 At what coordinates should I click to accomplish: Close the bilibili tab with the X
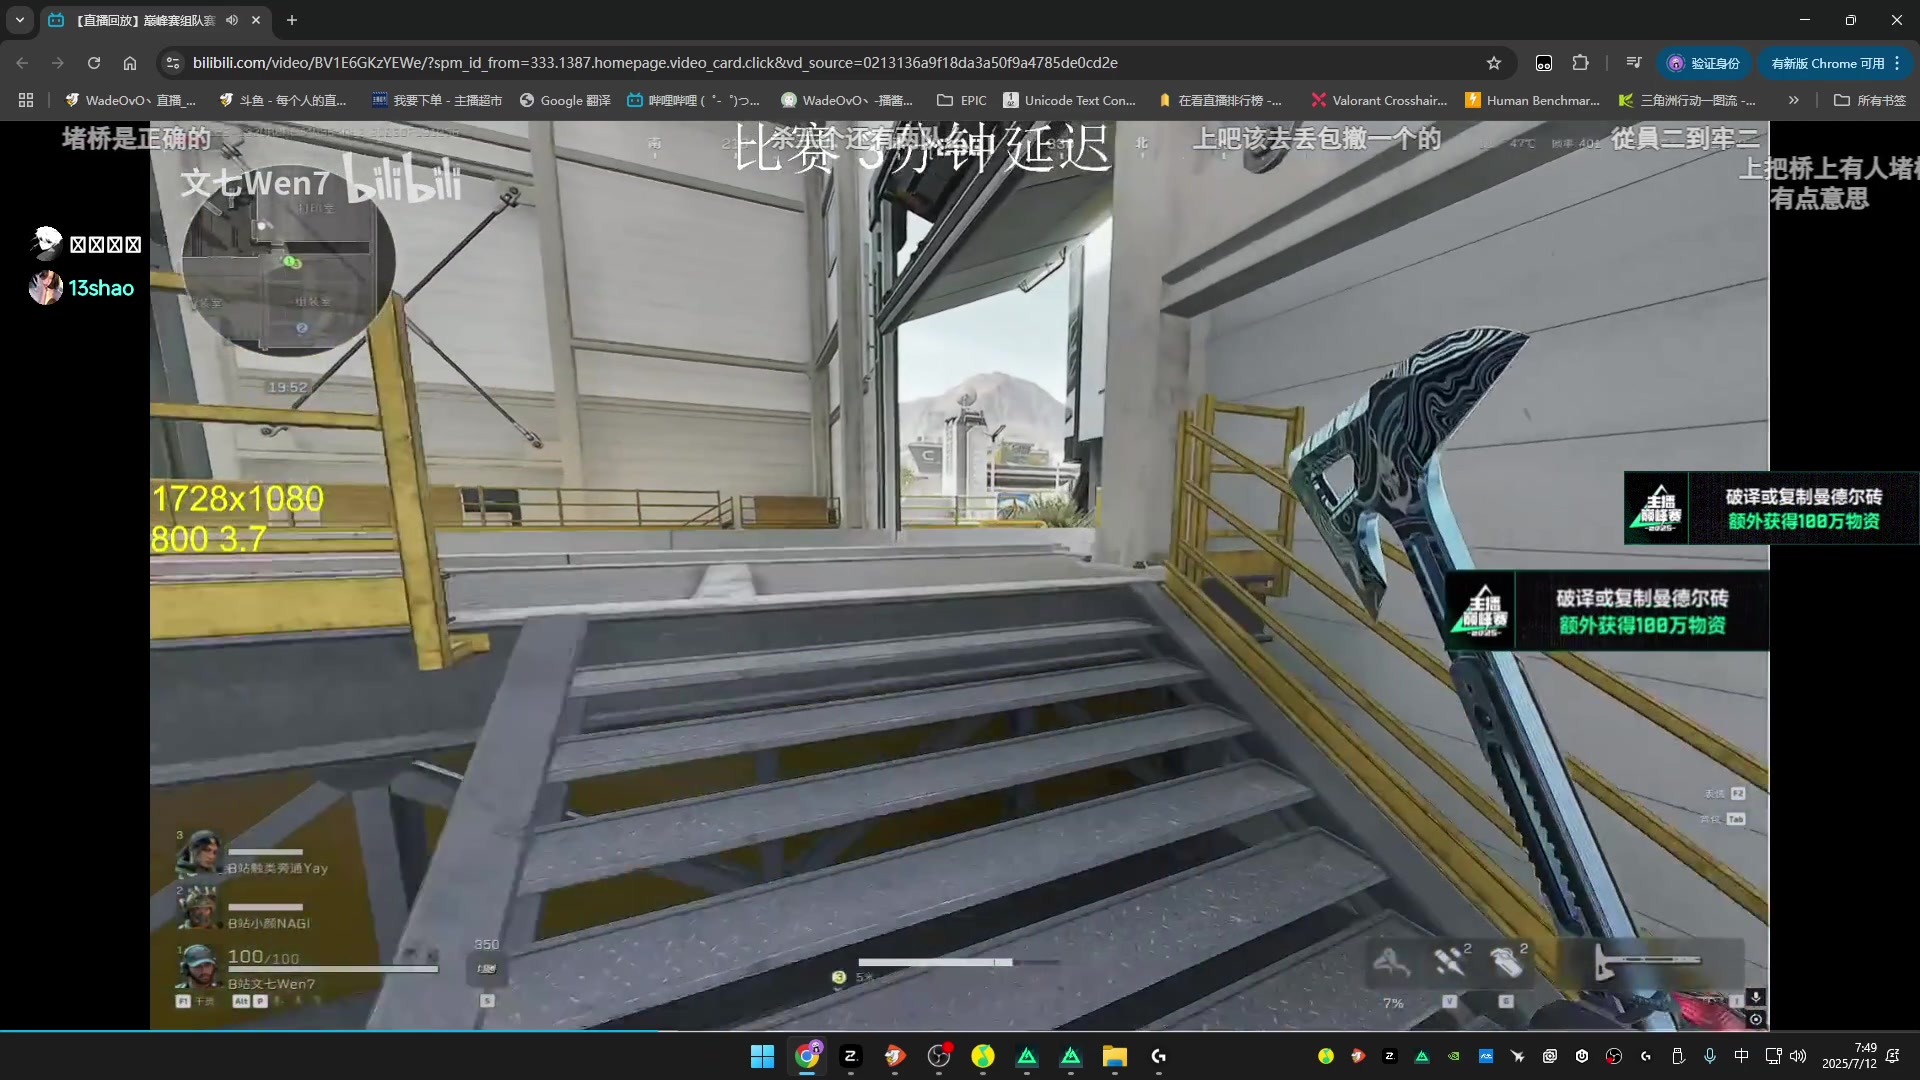256,20
